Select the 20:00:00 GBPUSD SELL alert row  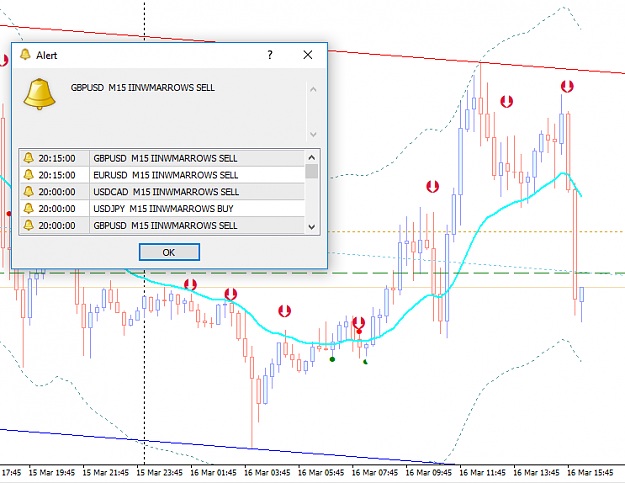[x=162, y=225]
